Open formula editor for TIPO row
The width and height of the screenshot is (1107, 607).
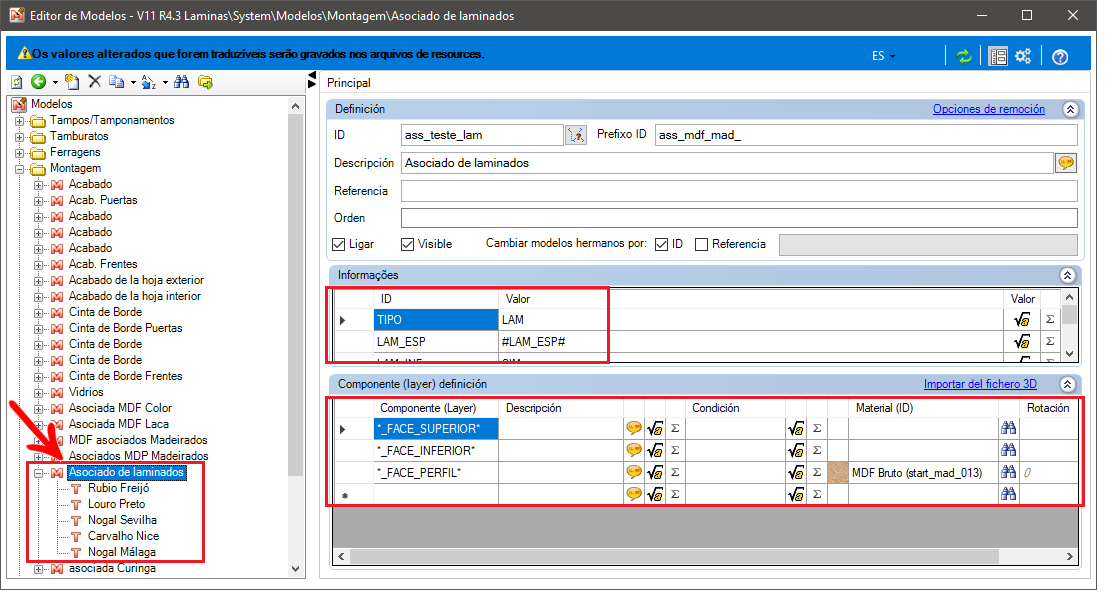(x=1022, y=320)
